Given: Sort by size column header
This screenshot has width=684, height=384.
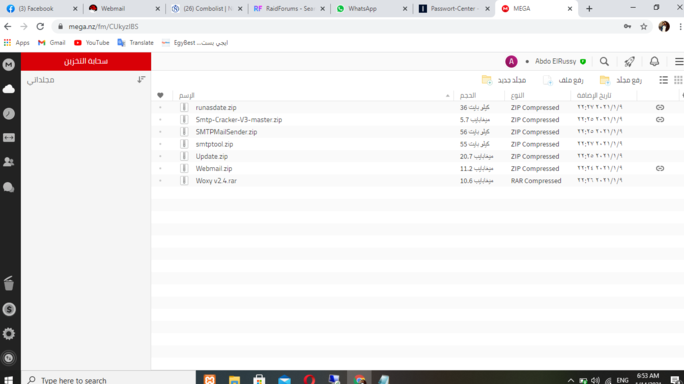Looking at the screenshot, I should (x=468, y=95).
